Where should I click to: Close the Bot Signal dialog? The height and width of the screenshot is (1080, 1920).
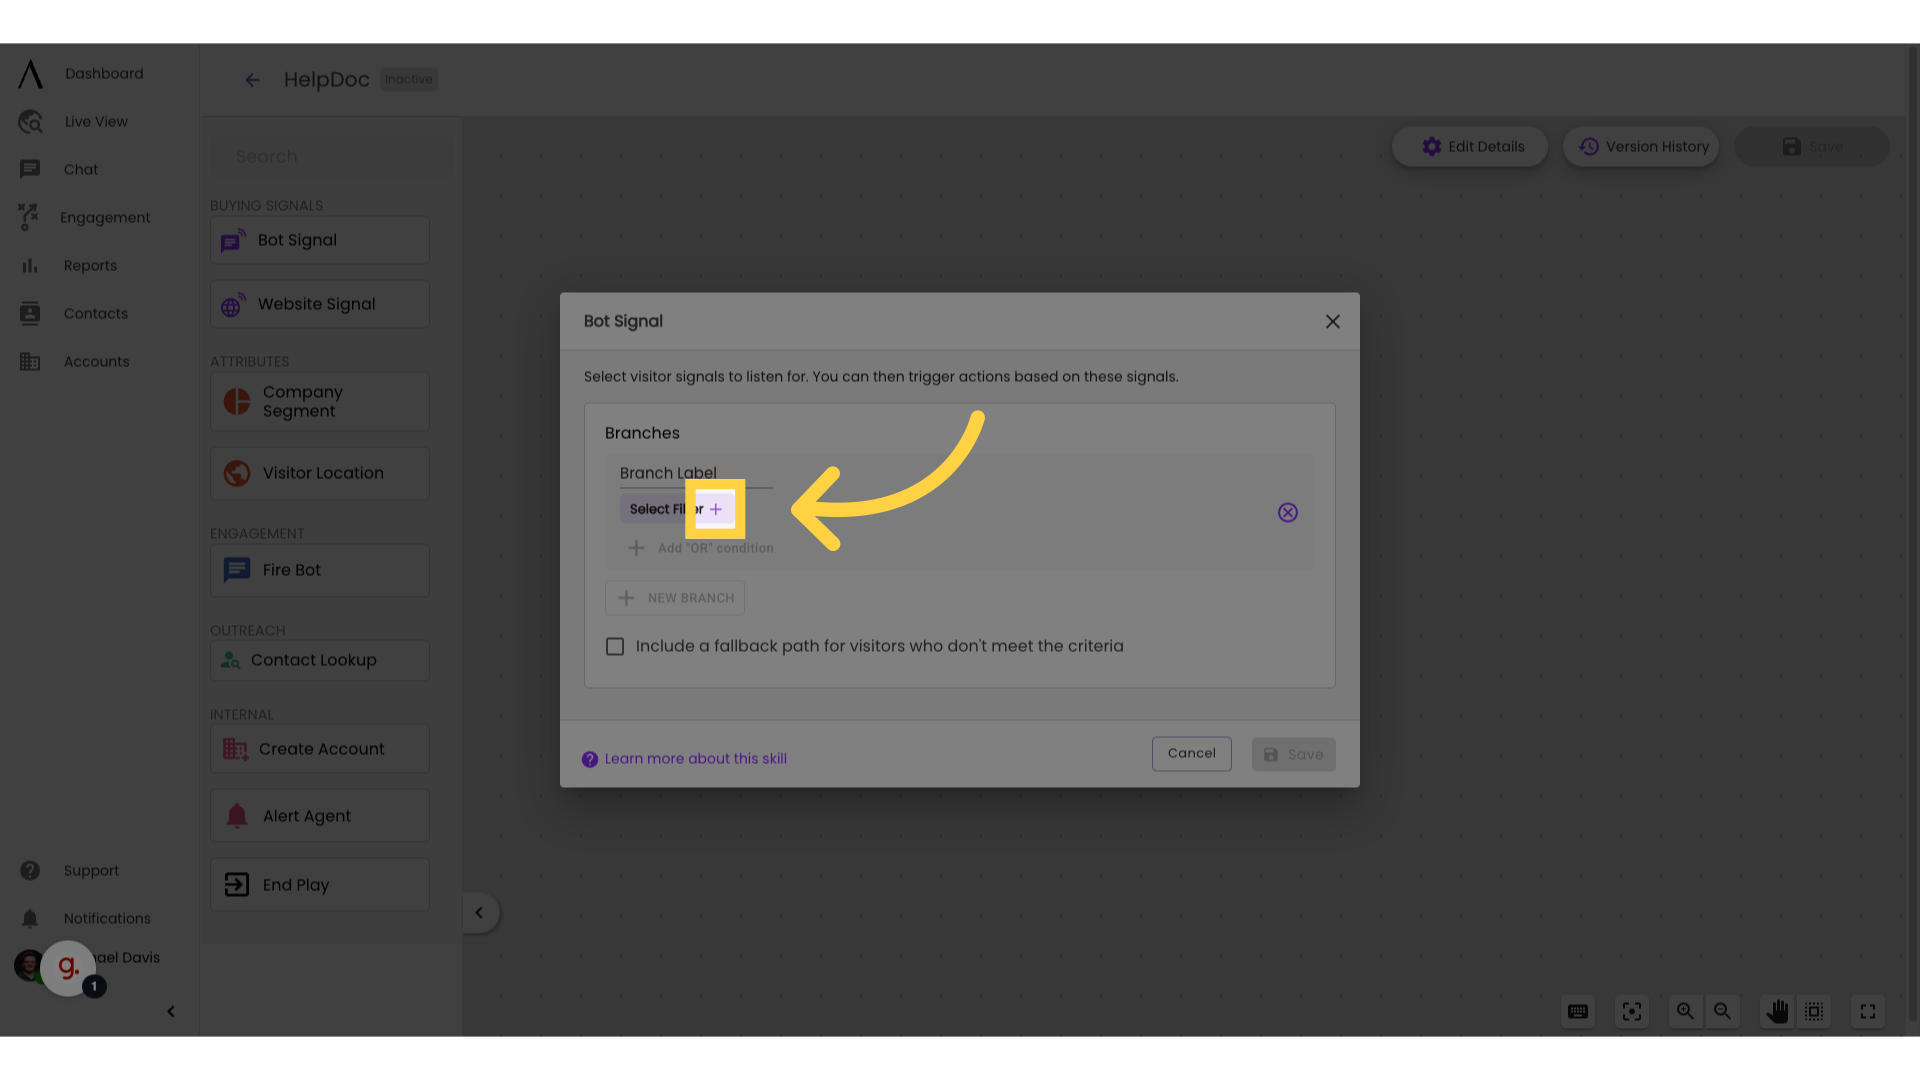click(x=1333, y=321)
